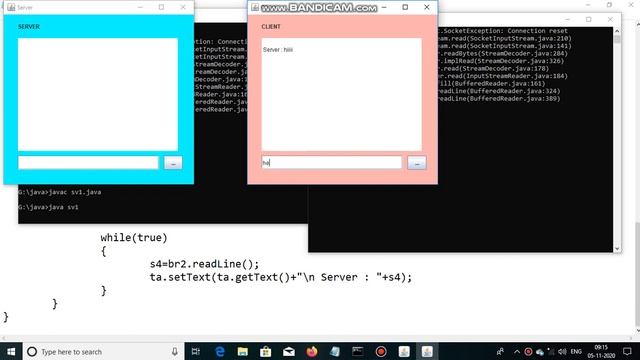The width and height of the screenshot is (640, 360).
Task: Open Task View on the taskbar
Action: pos(196,351)
